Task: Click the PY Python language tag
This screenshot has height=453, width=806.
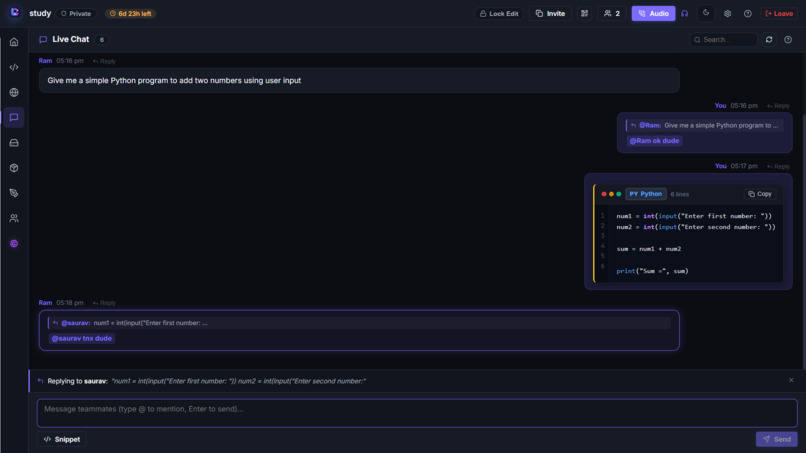Action: click(646, 194)
